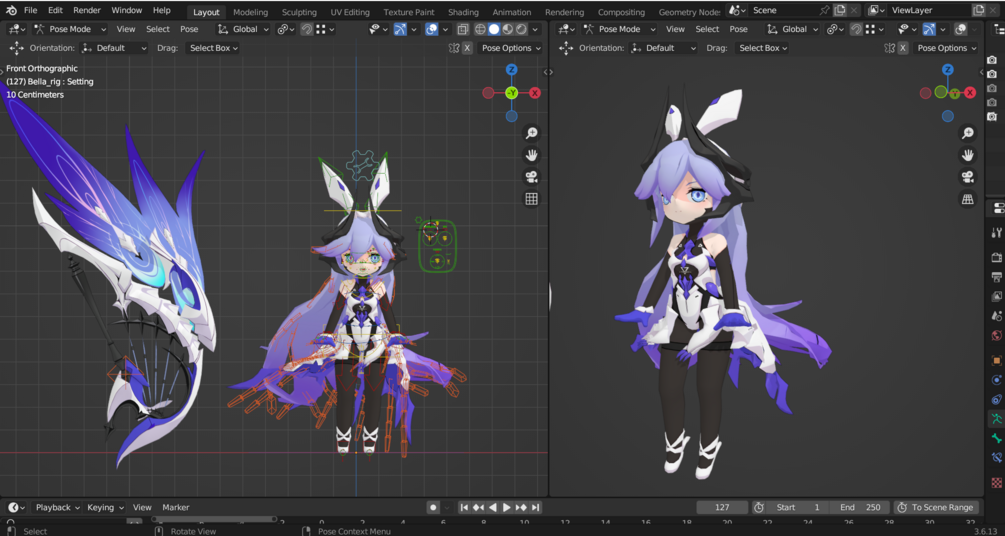The image size is (1005, 536).
Task: Select rendered shading in the left viewport
Action: tap(522, 29)
